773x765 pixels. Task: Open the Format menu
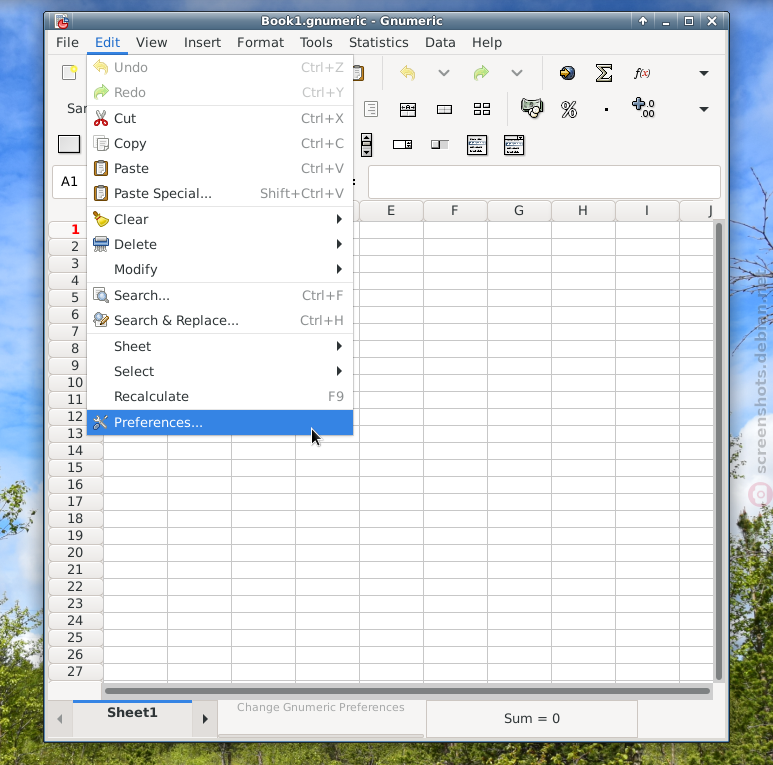(260, 42)
